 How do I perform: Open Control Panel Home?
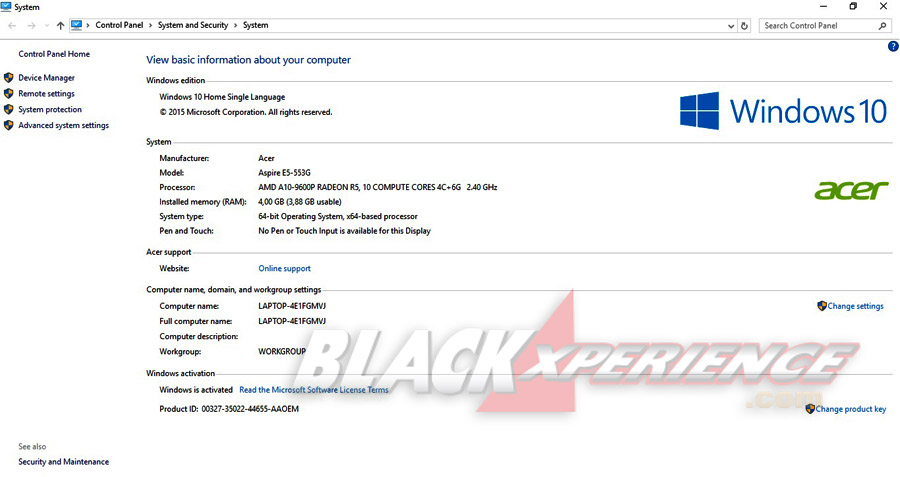pyautogui.click(x=54, y=54)
